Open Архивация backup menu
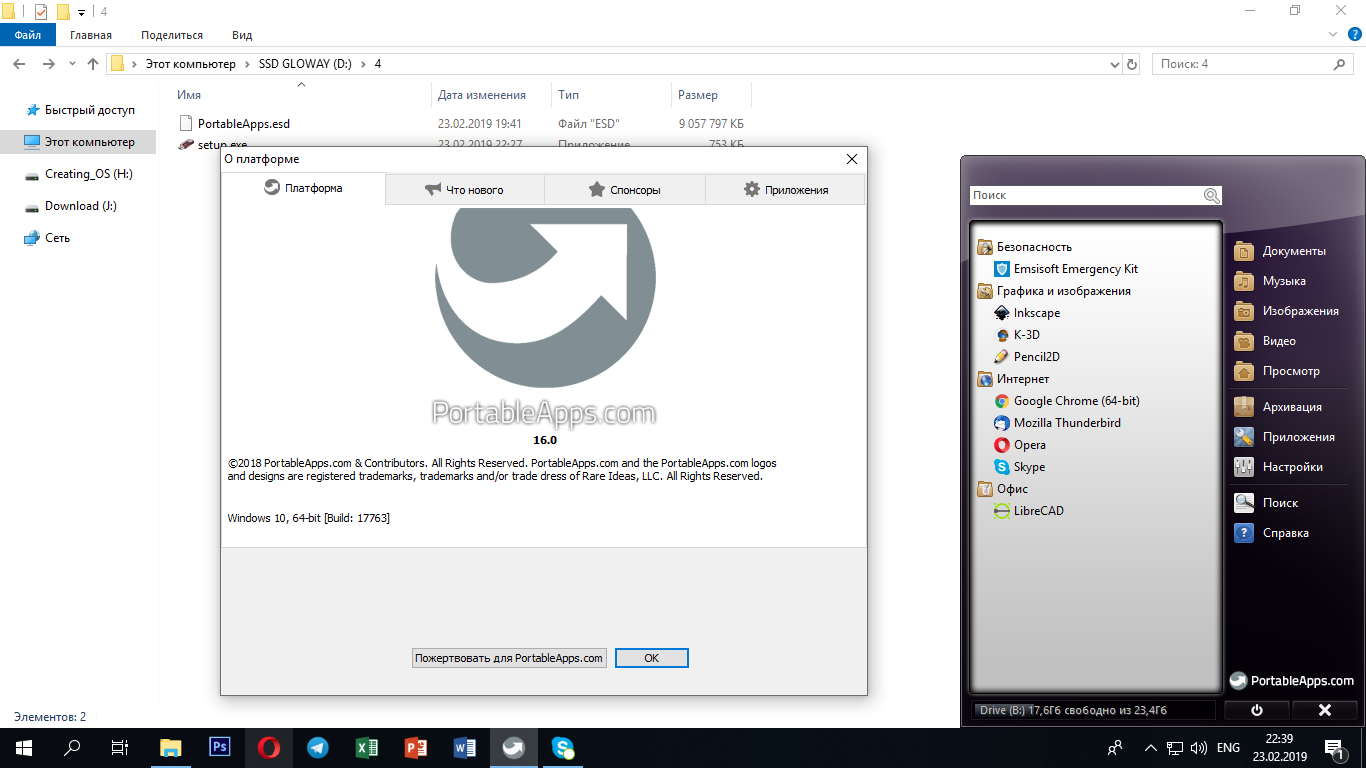1366x768 pixels. click(1278, 407)
